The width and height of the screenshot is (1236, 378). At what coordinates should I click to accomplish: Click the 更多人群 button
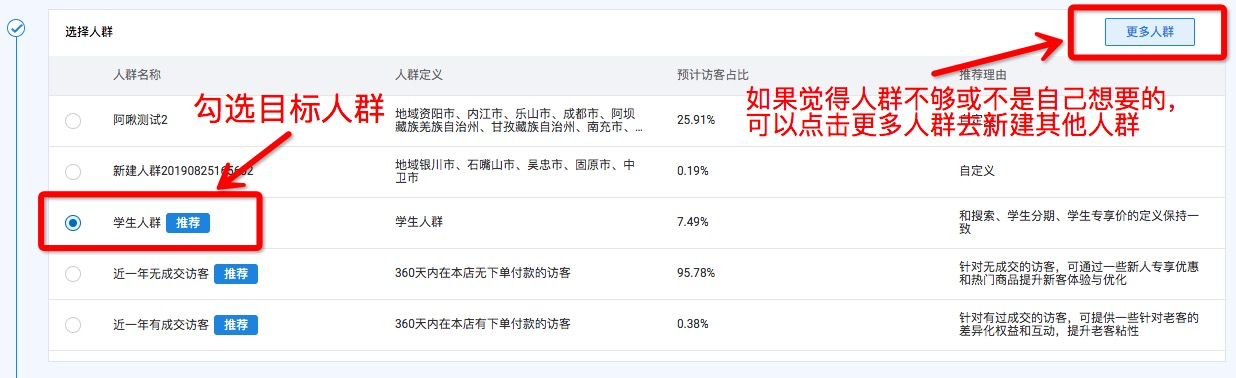tap(1149, 32)
